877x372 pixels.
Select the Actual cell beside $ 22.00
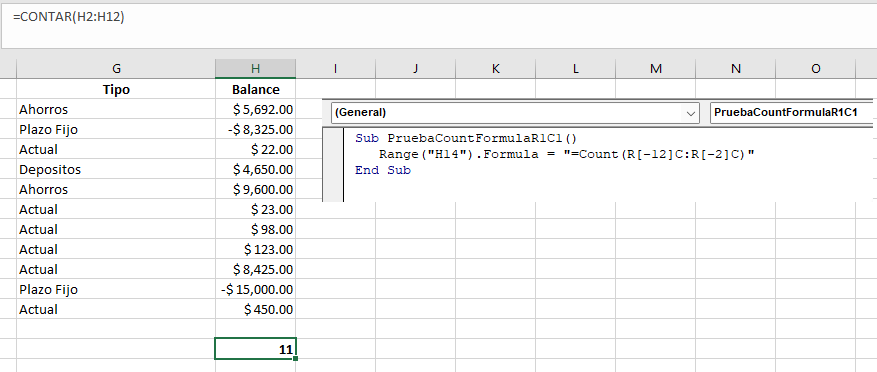(x=116, y=149)
